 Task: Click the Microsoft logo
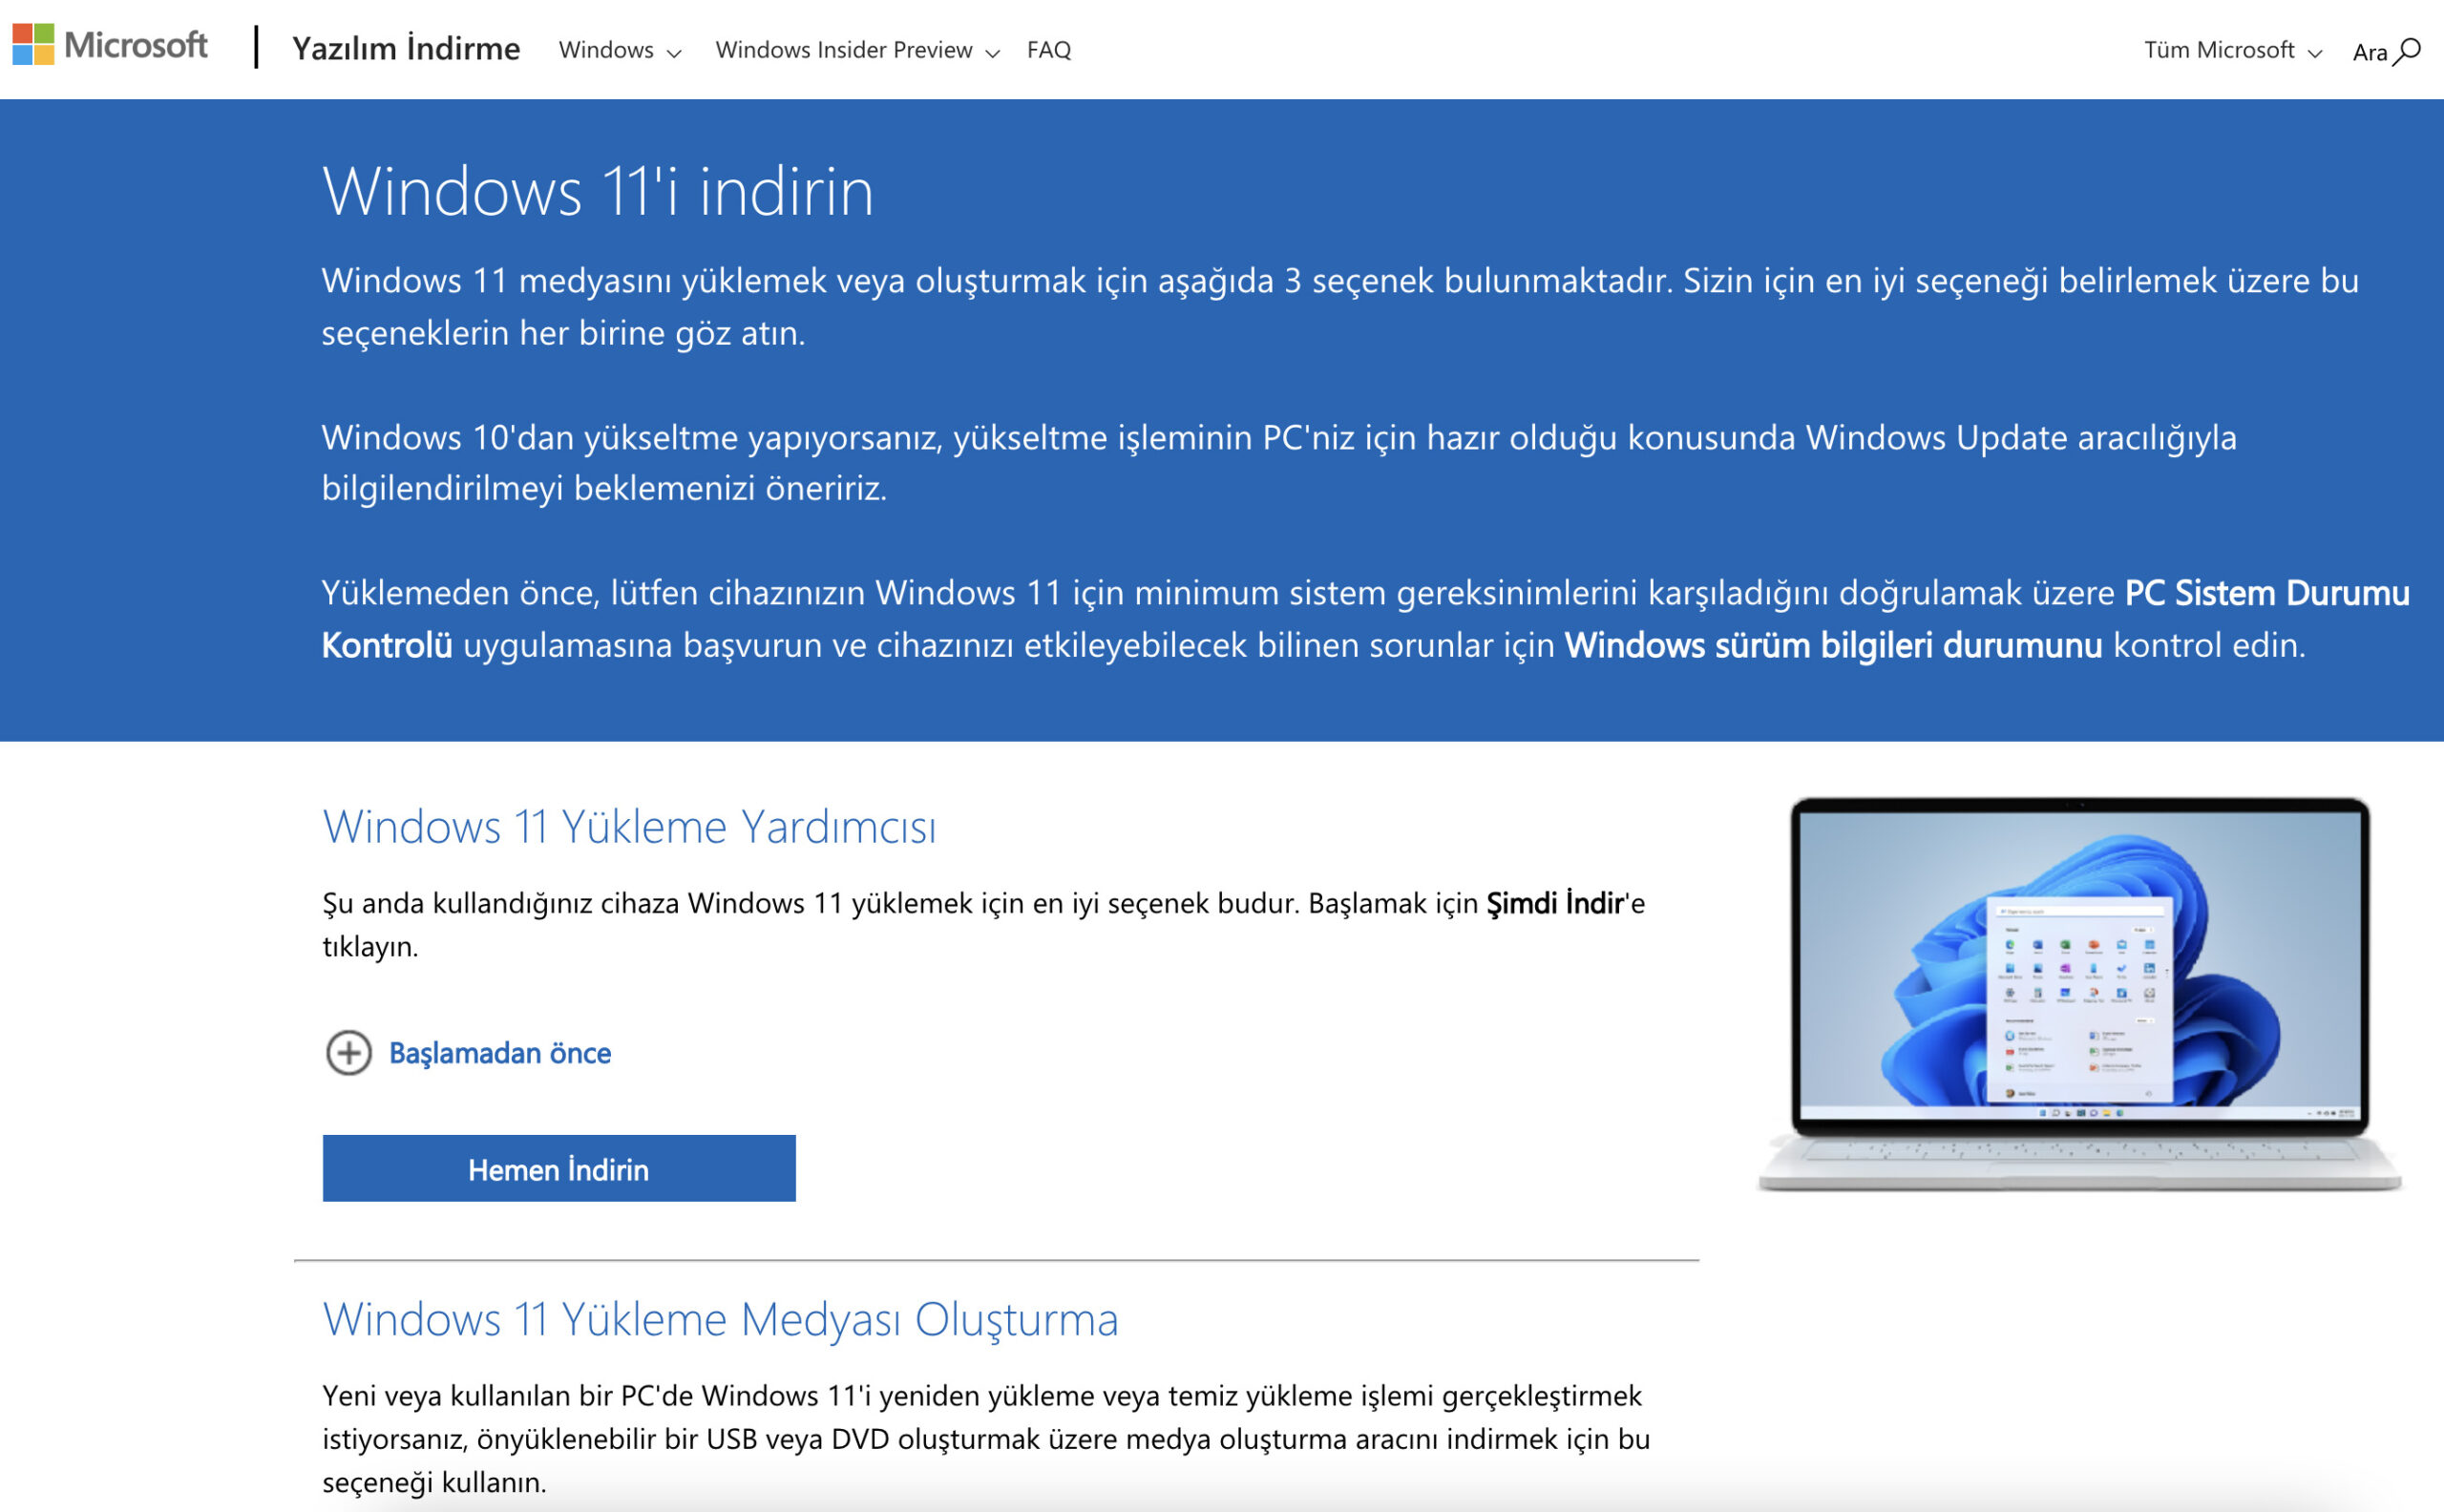point(110,46)
